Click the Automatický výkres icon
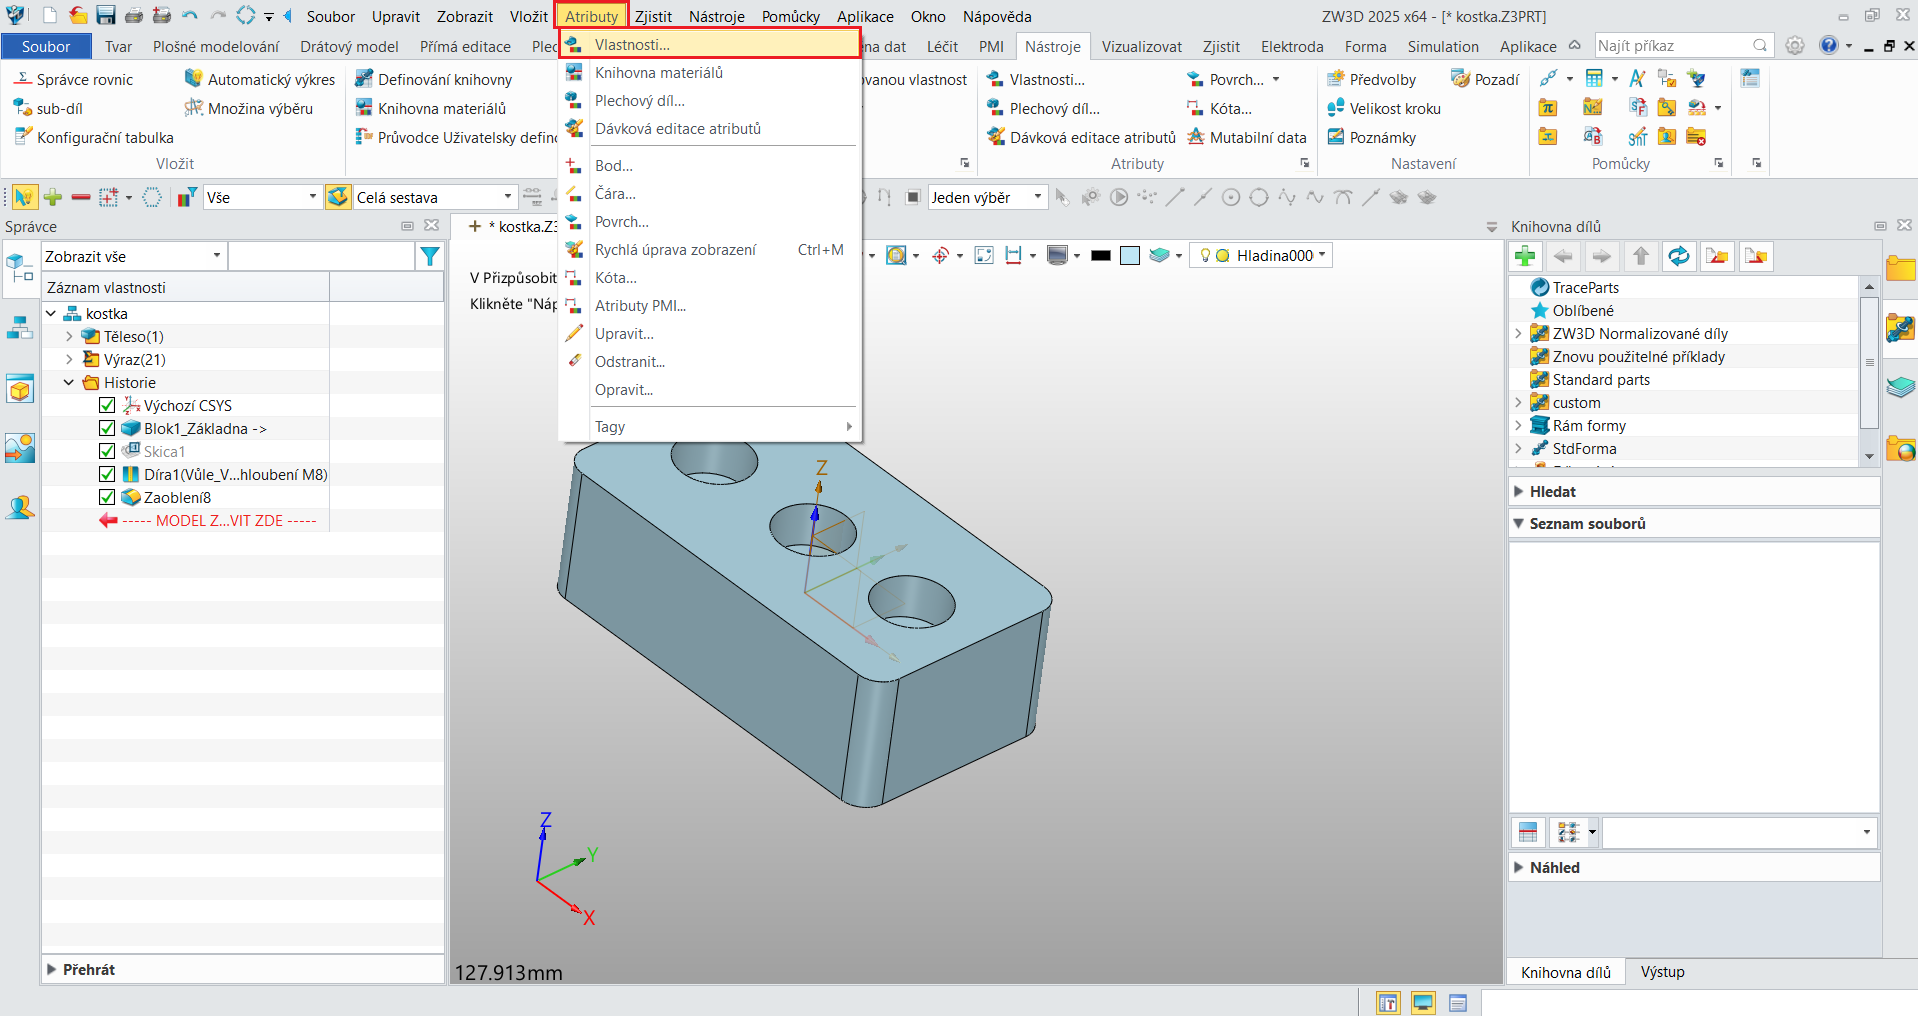Image resolution: width=1918 pixels, height=1016 pixels. coord(194,78)
